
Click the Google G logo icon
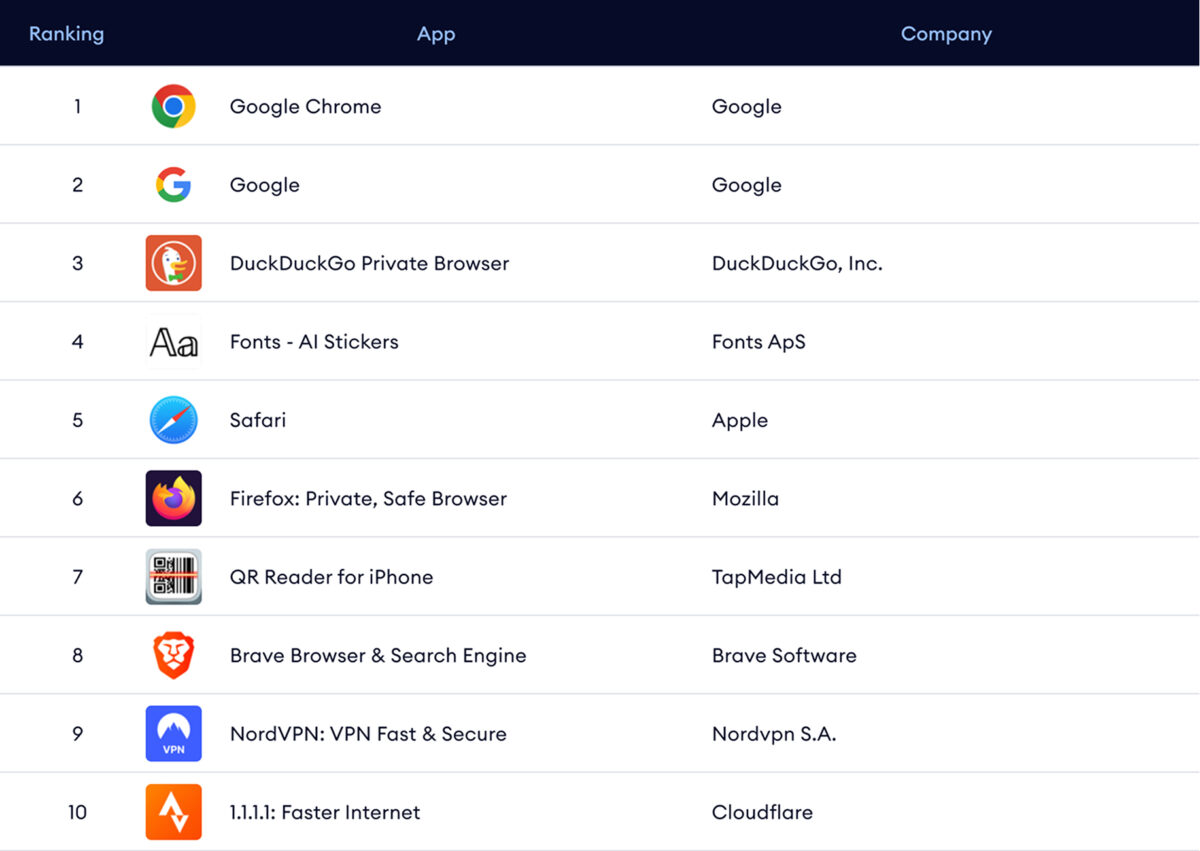pos(173,184)
